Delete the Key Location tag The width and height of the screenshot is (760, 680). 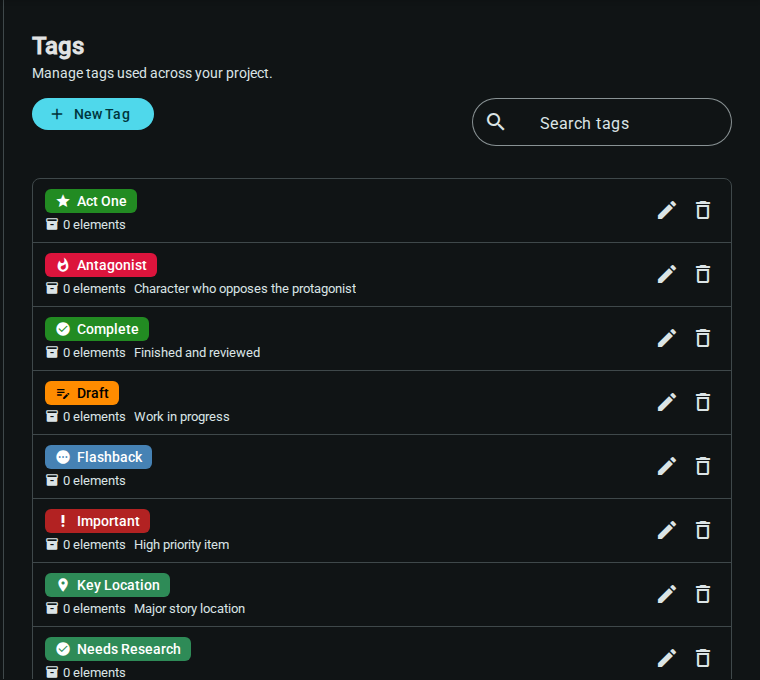tap(703, 594)
